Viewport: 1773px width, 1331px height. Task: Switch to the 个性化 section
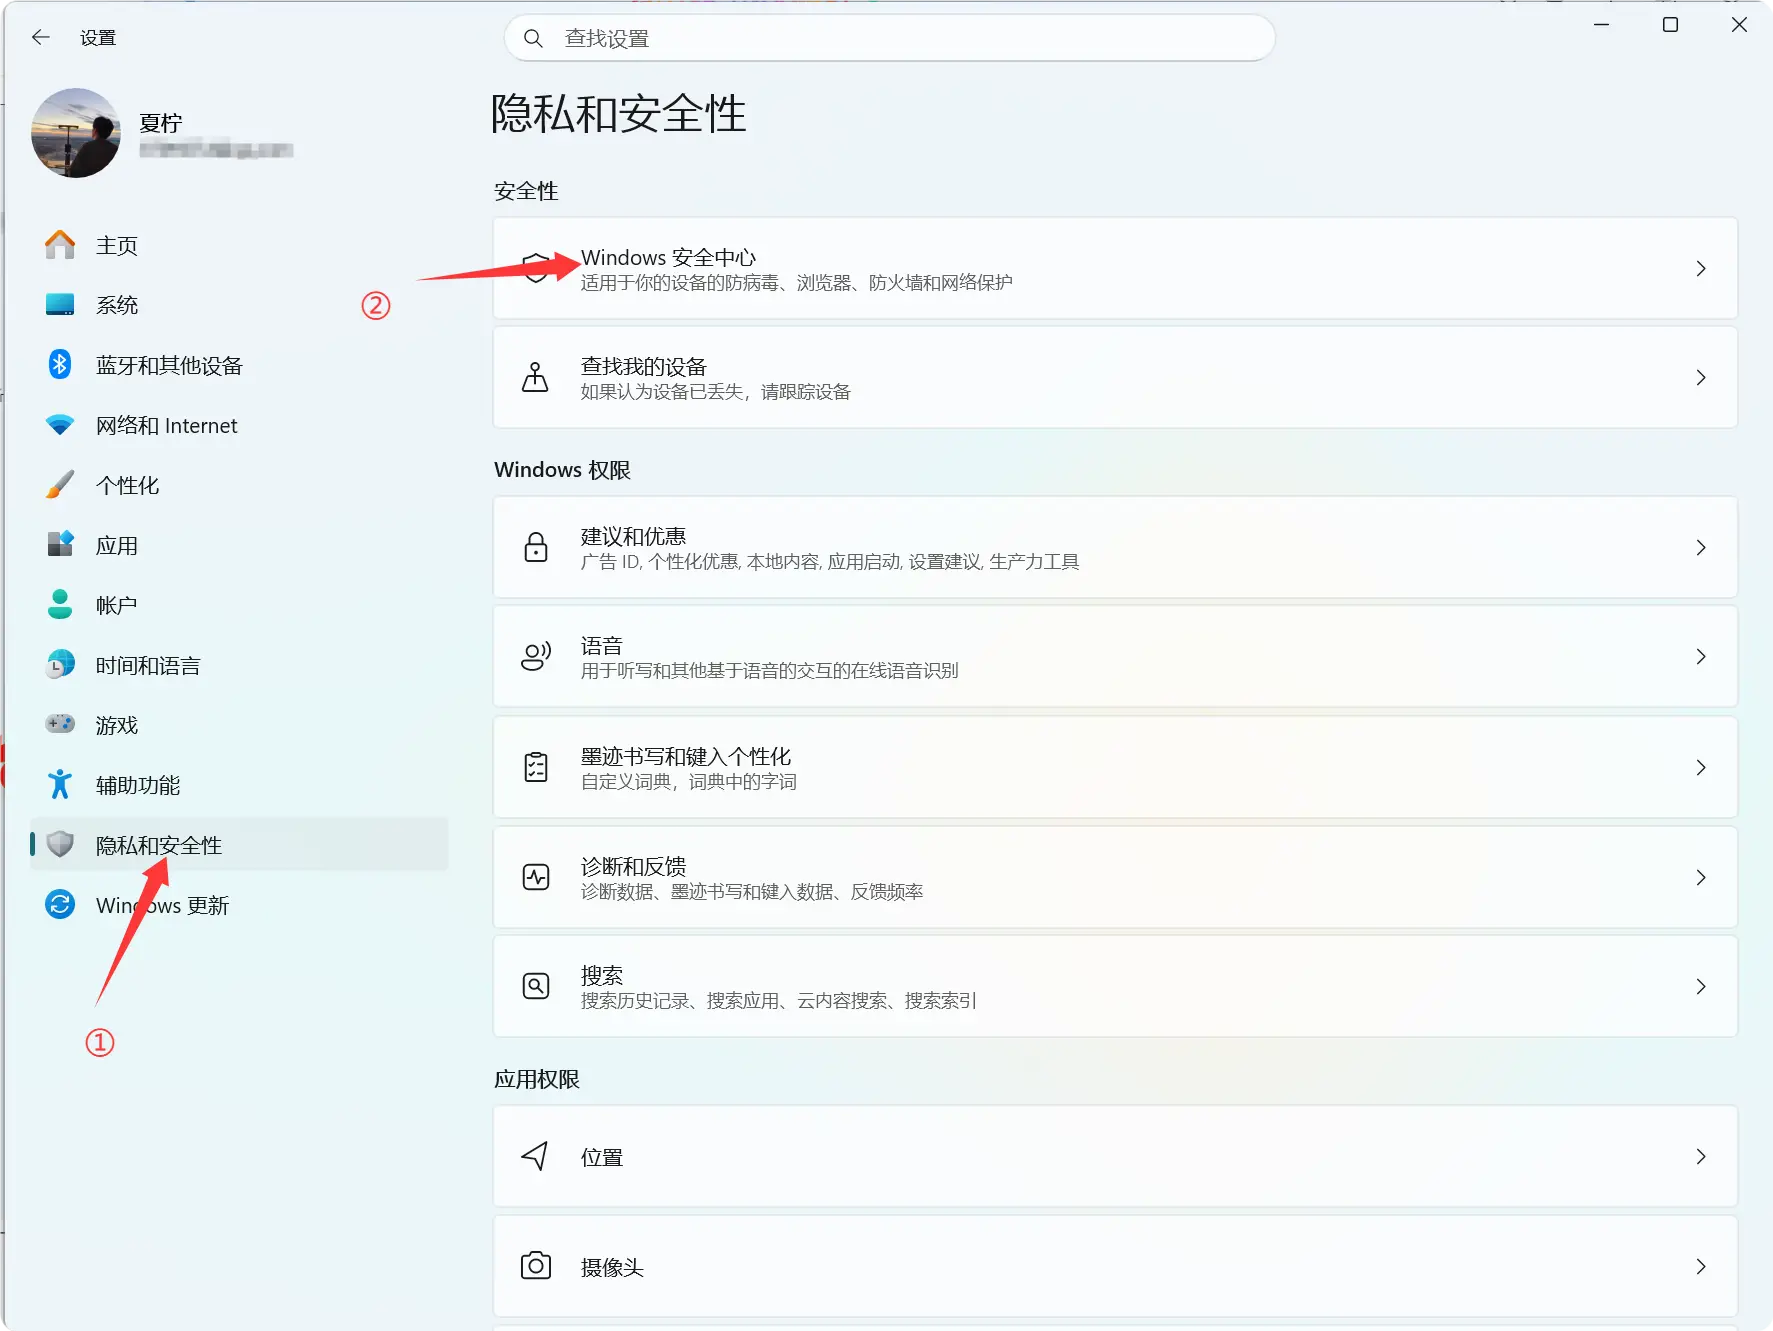pos(127,485)
